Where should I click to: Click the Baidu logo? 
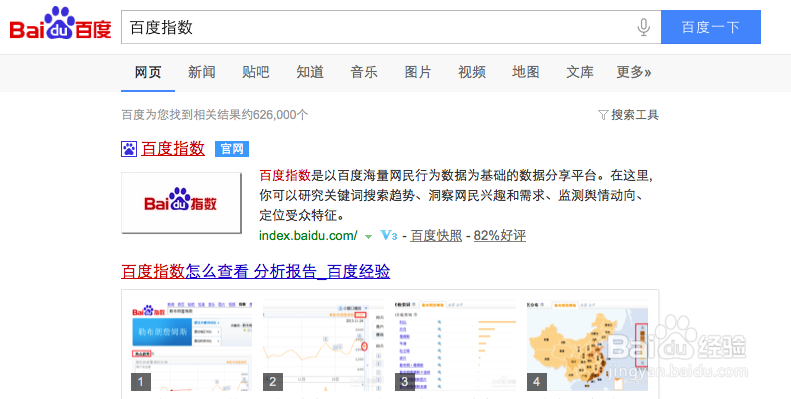pyautogui.click(x=61, y=24)
